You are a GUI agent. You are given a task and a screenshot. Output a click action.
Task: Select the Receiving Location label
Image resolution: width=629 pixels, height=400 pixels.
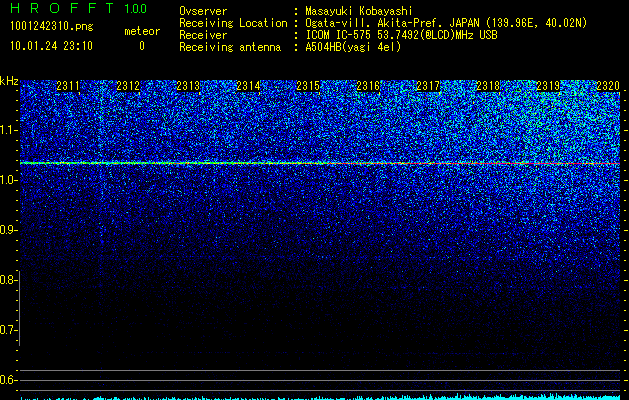[233, 23]
